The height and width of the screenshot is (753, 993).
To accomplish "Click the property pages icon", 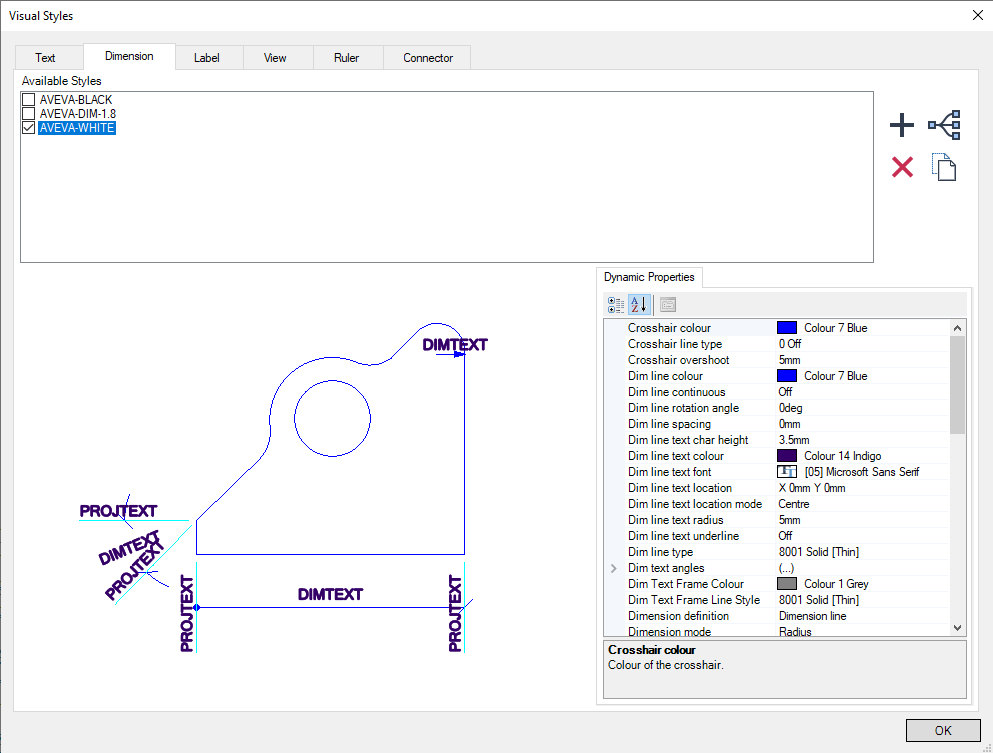I will point(667,305).
